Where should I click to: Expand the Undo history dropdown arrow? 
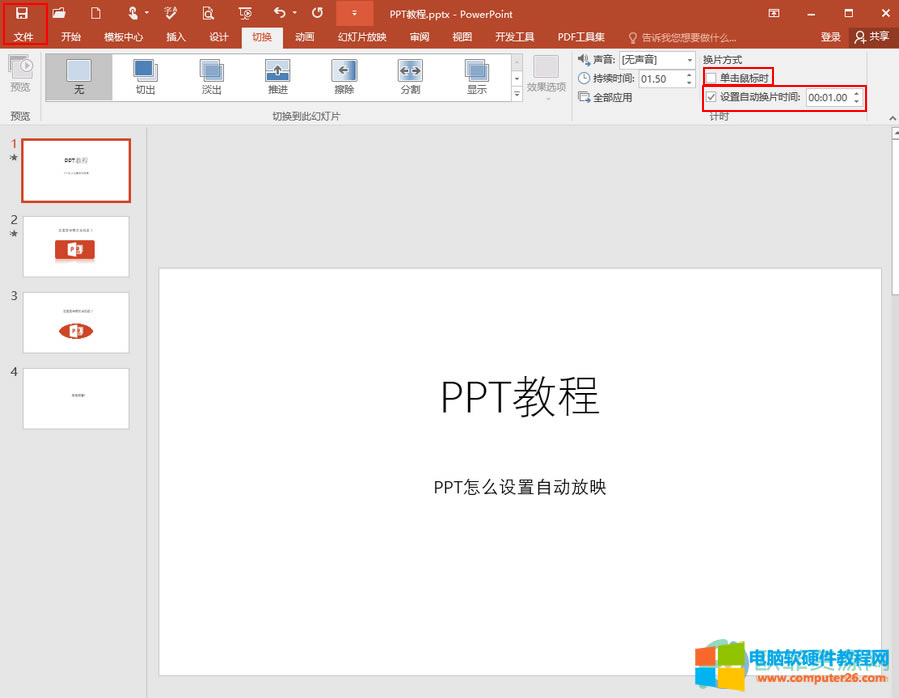point(294,14)
